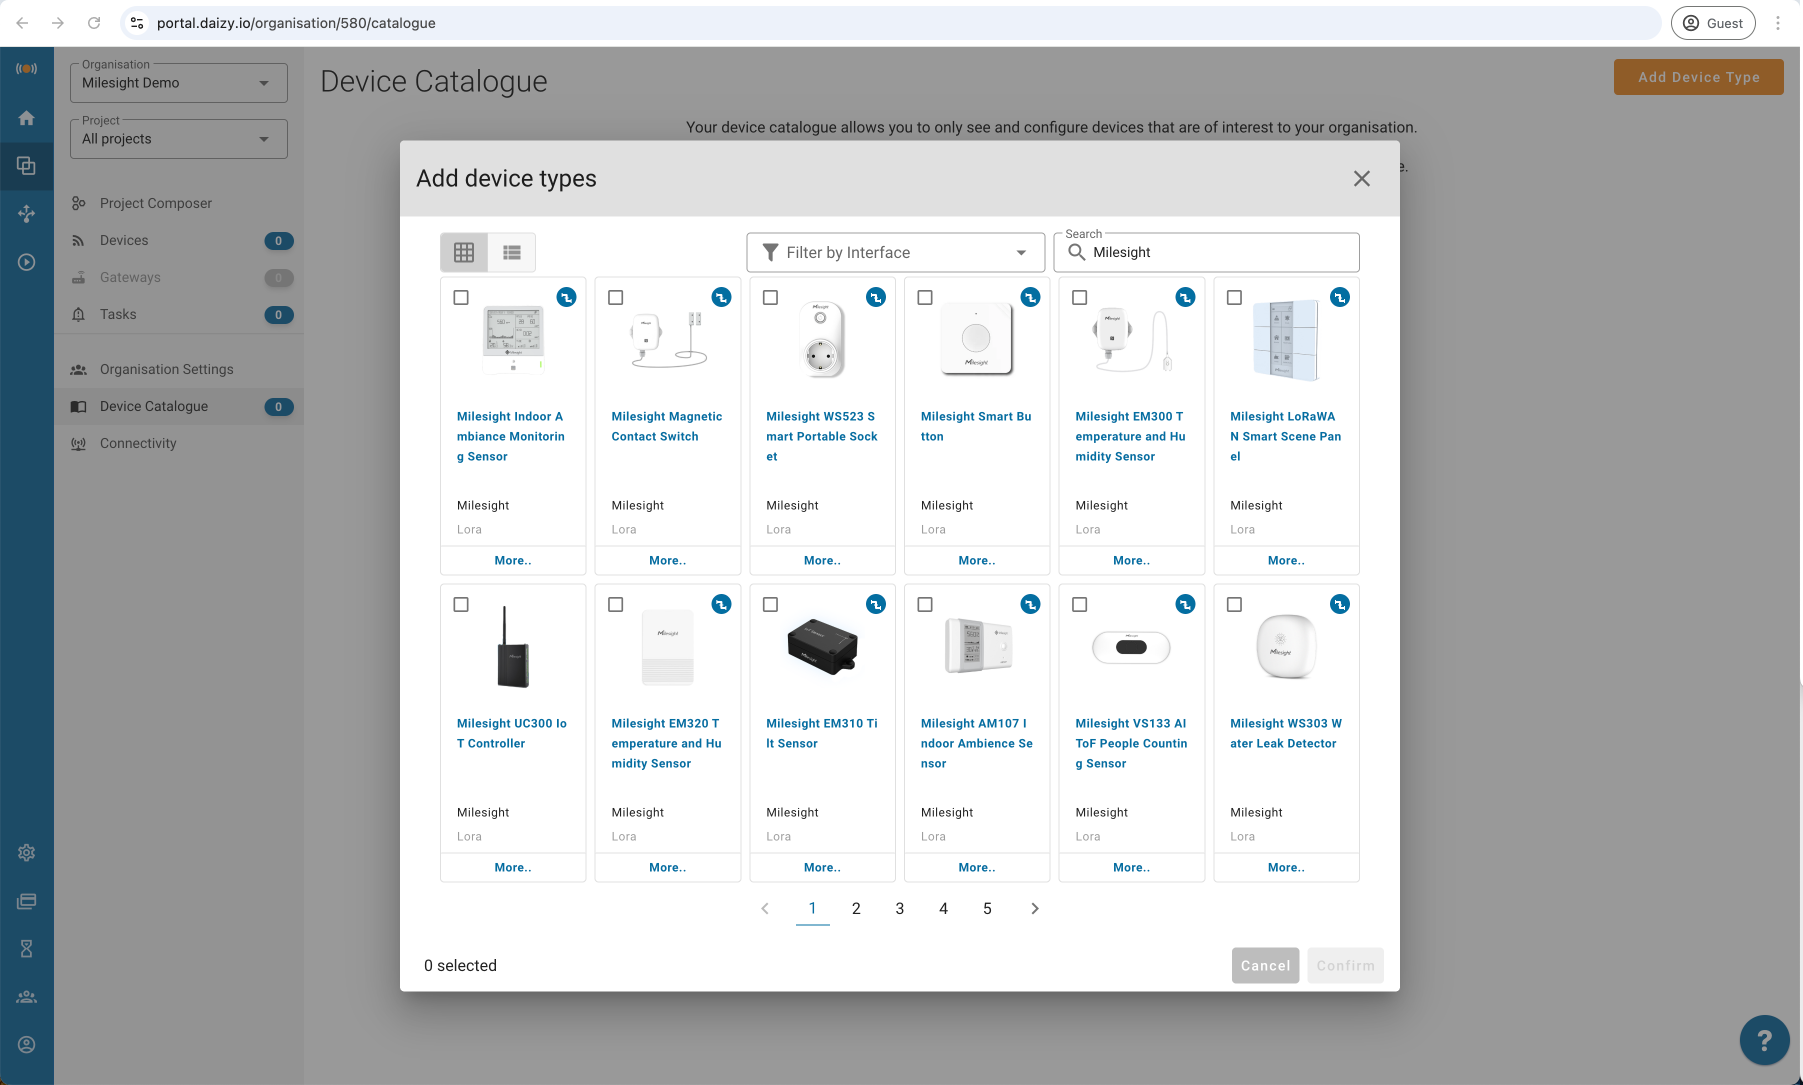Open the Project dropdown showing All projects
Image resolution: width=1803 pixels, height=1085 pixels.
pyautogui.click(x=179, y=139)
